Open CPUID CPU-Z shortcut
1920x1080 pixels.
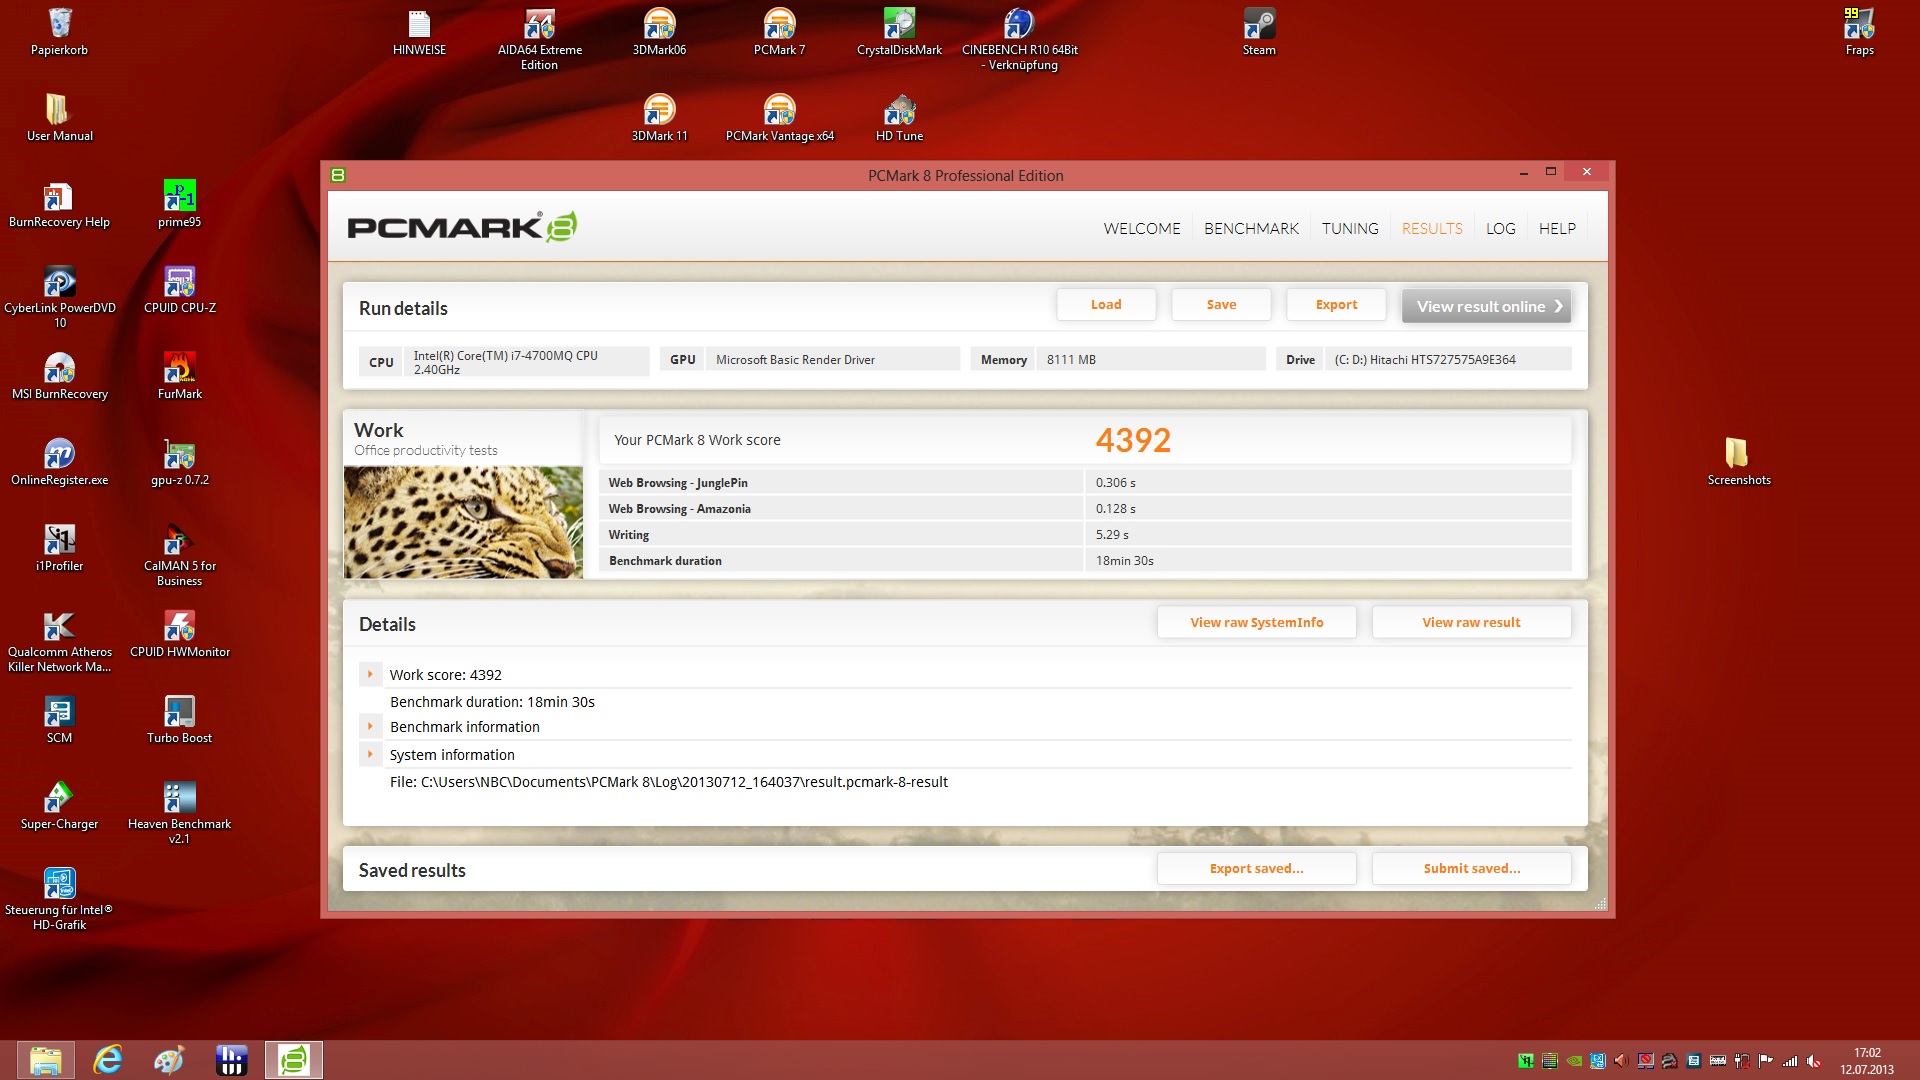pos(179,289)
